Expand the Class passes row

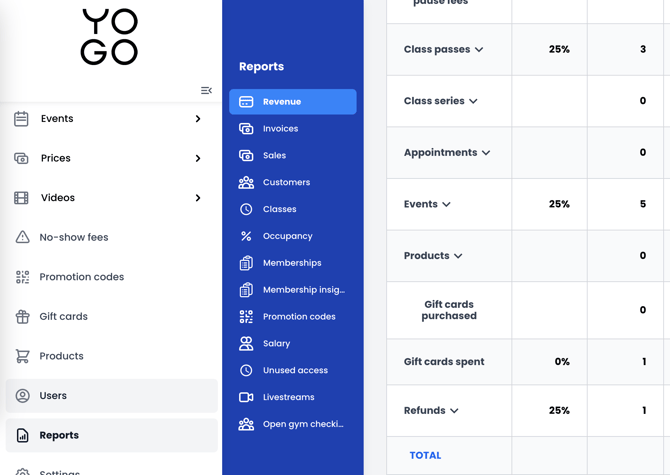click(x=479, y=50)
